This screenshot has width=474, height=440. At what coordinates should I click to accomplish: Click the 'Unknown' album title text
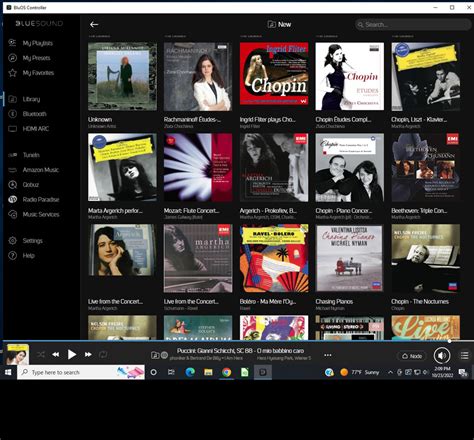point(100,119)
